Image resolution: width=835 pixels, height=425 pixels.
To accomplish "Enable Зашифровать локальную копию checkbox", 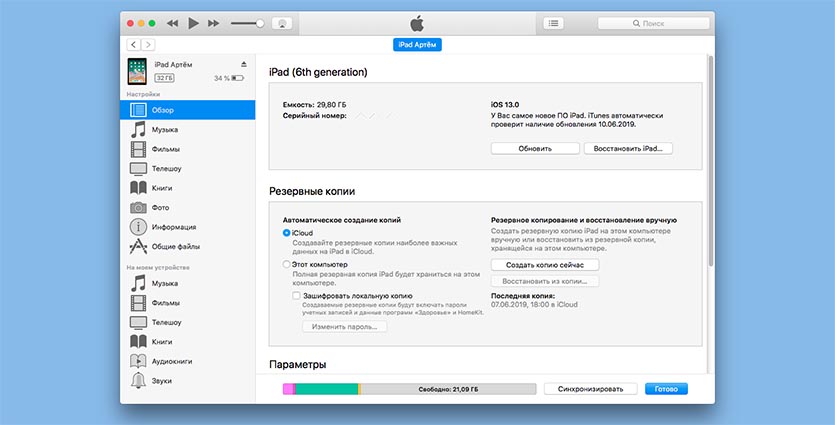I will click(x=296, y=296).
